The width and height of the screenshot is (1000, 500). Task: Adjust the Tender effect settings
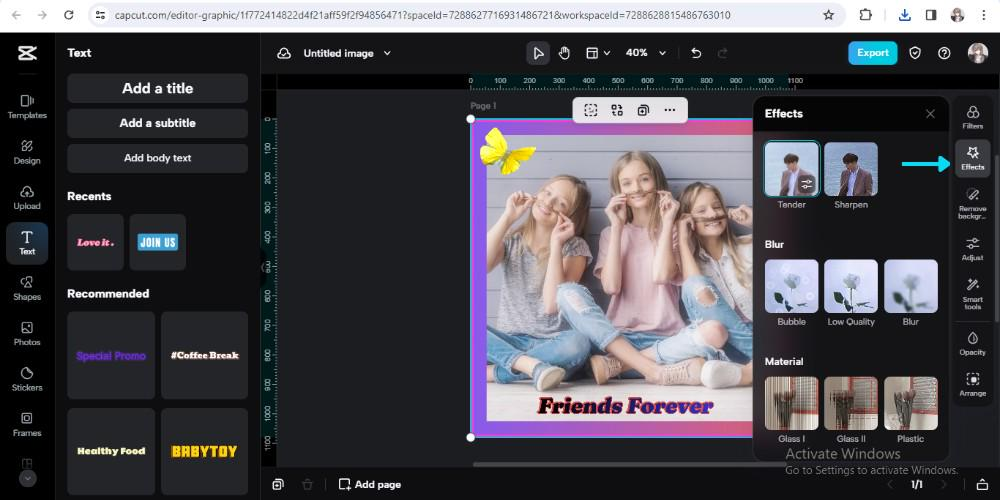[x=807, y=184]
